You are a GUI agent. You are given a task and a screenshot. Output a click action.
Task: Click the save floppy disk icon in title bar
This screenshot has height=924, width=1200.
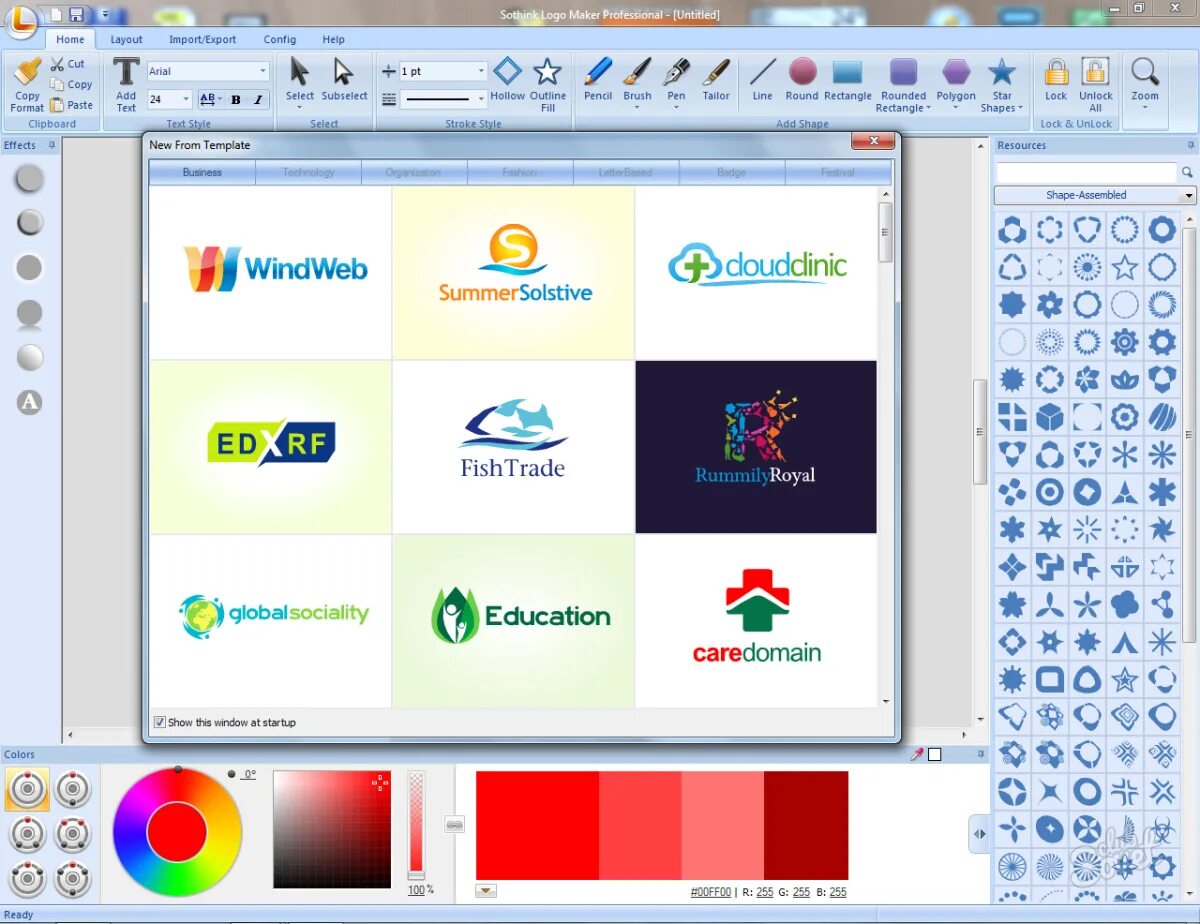(x=76, y=14)
